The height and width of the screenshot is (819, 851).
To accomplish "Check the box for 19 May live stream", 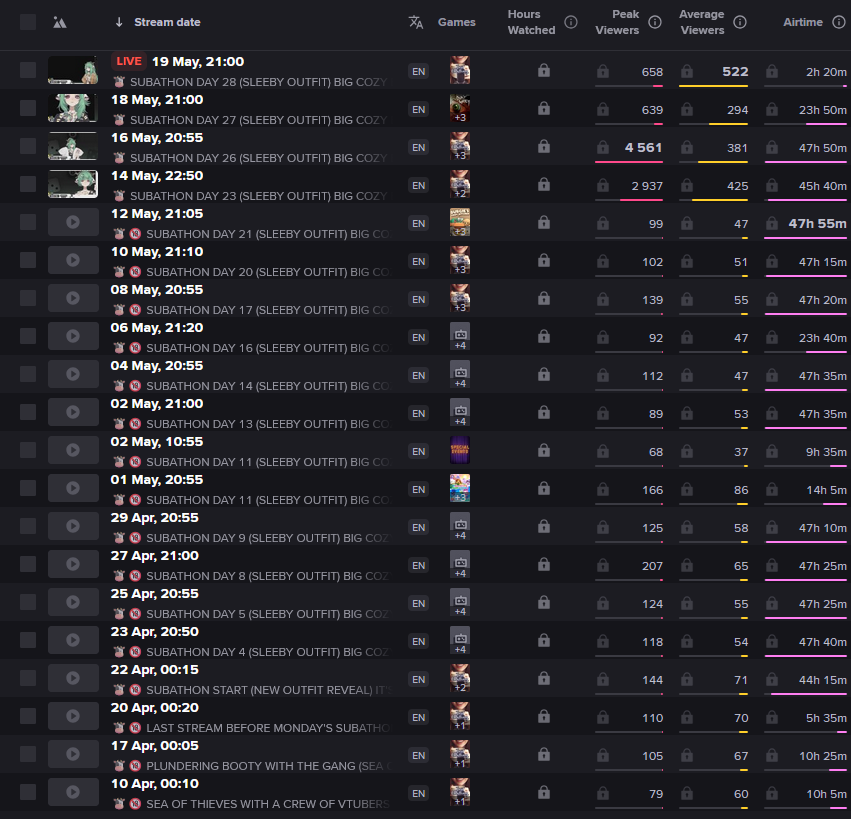I will click(28, 70).
